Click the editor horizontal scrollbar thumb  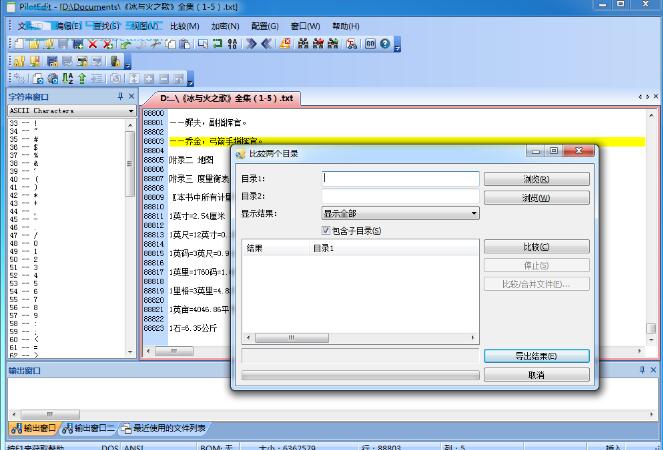coord(174,351)
